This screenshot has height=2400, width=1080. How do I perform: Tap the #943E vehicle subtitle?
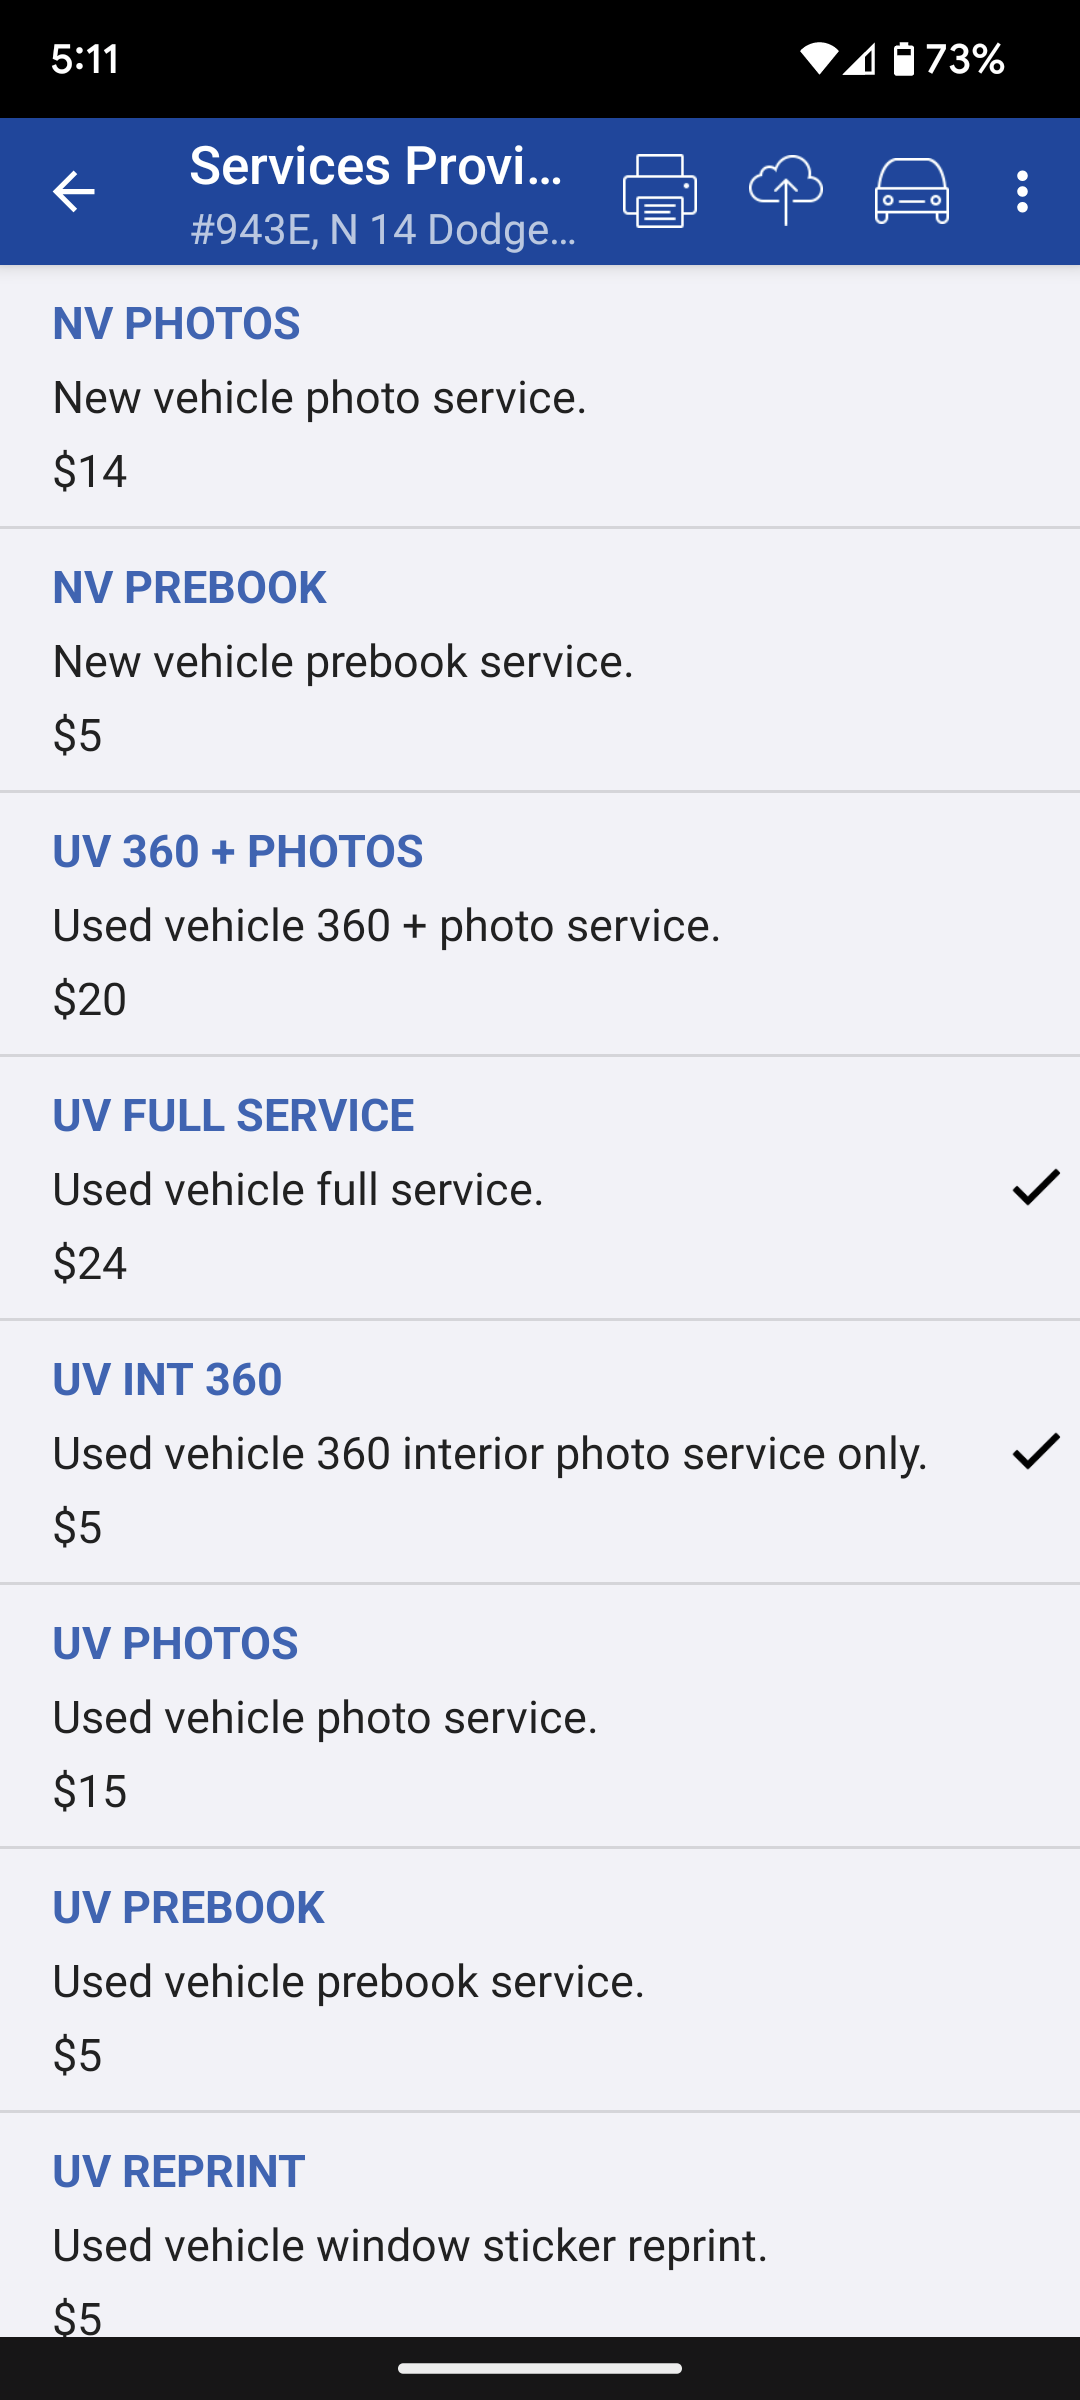tap(383, 230)
